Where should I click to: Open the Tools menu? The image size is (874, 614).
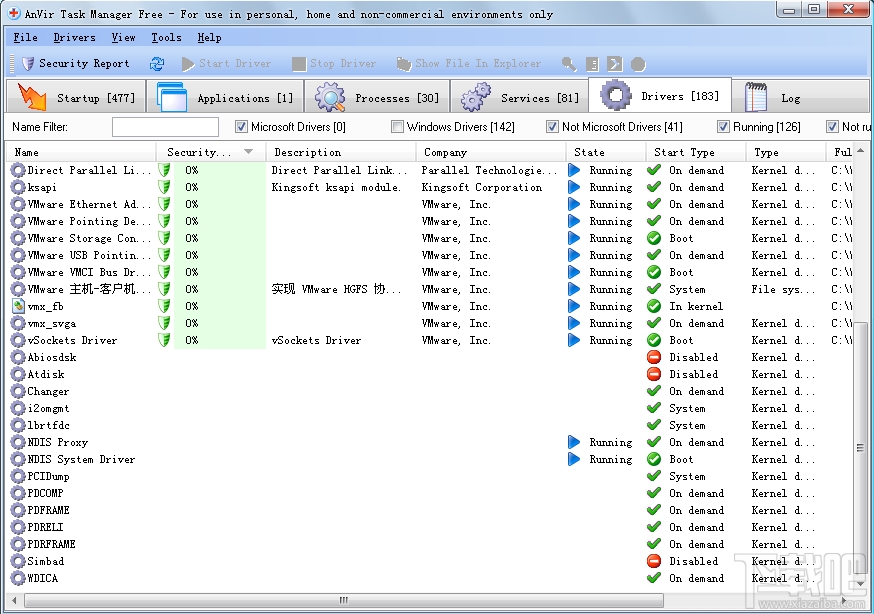pyautogui.click(x=166, y=37)
